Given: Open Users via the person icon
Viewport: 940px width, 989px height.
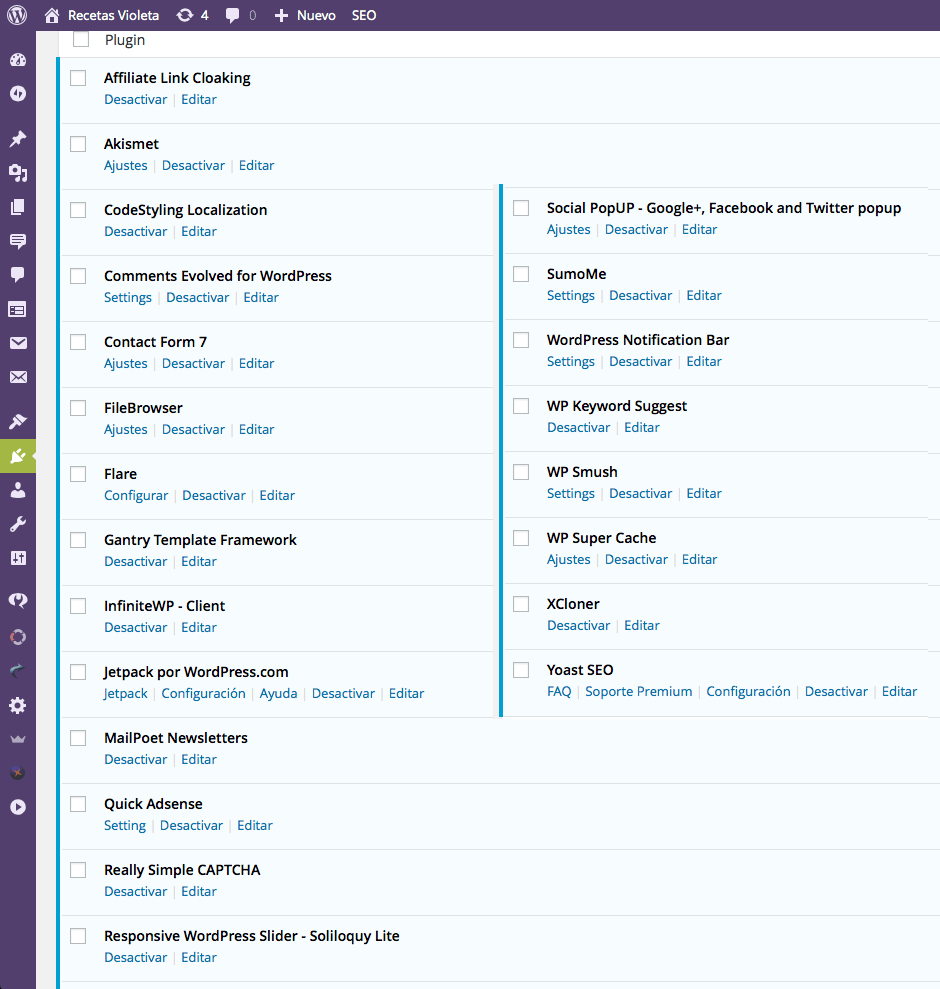Looking at the screenshot, I should (x=18, y=490).
